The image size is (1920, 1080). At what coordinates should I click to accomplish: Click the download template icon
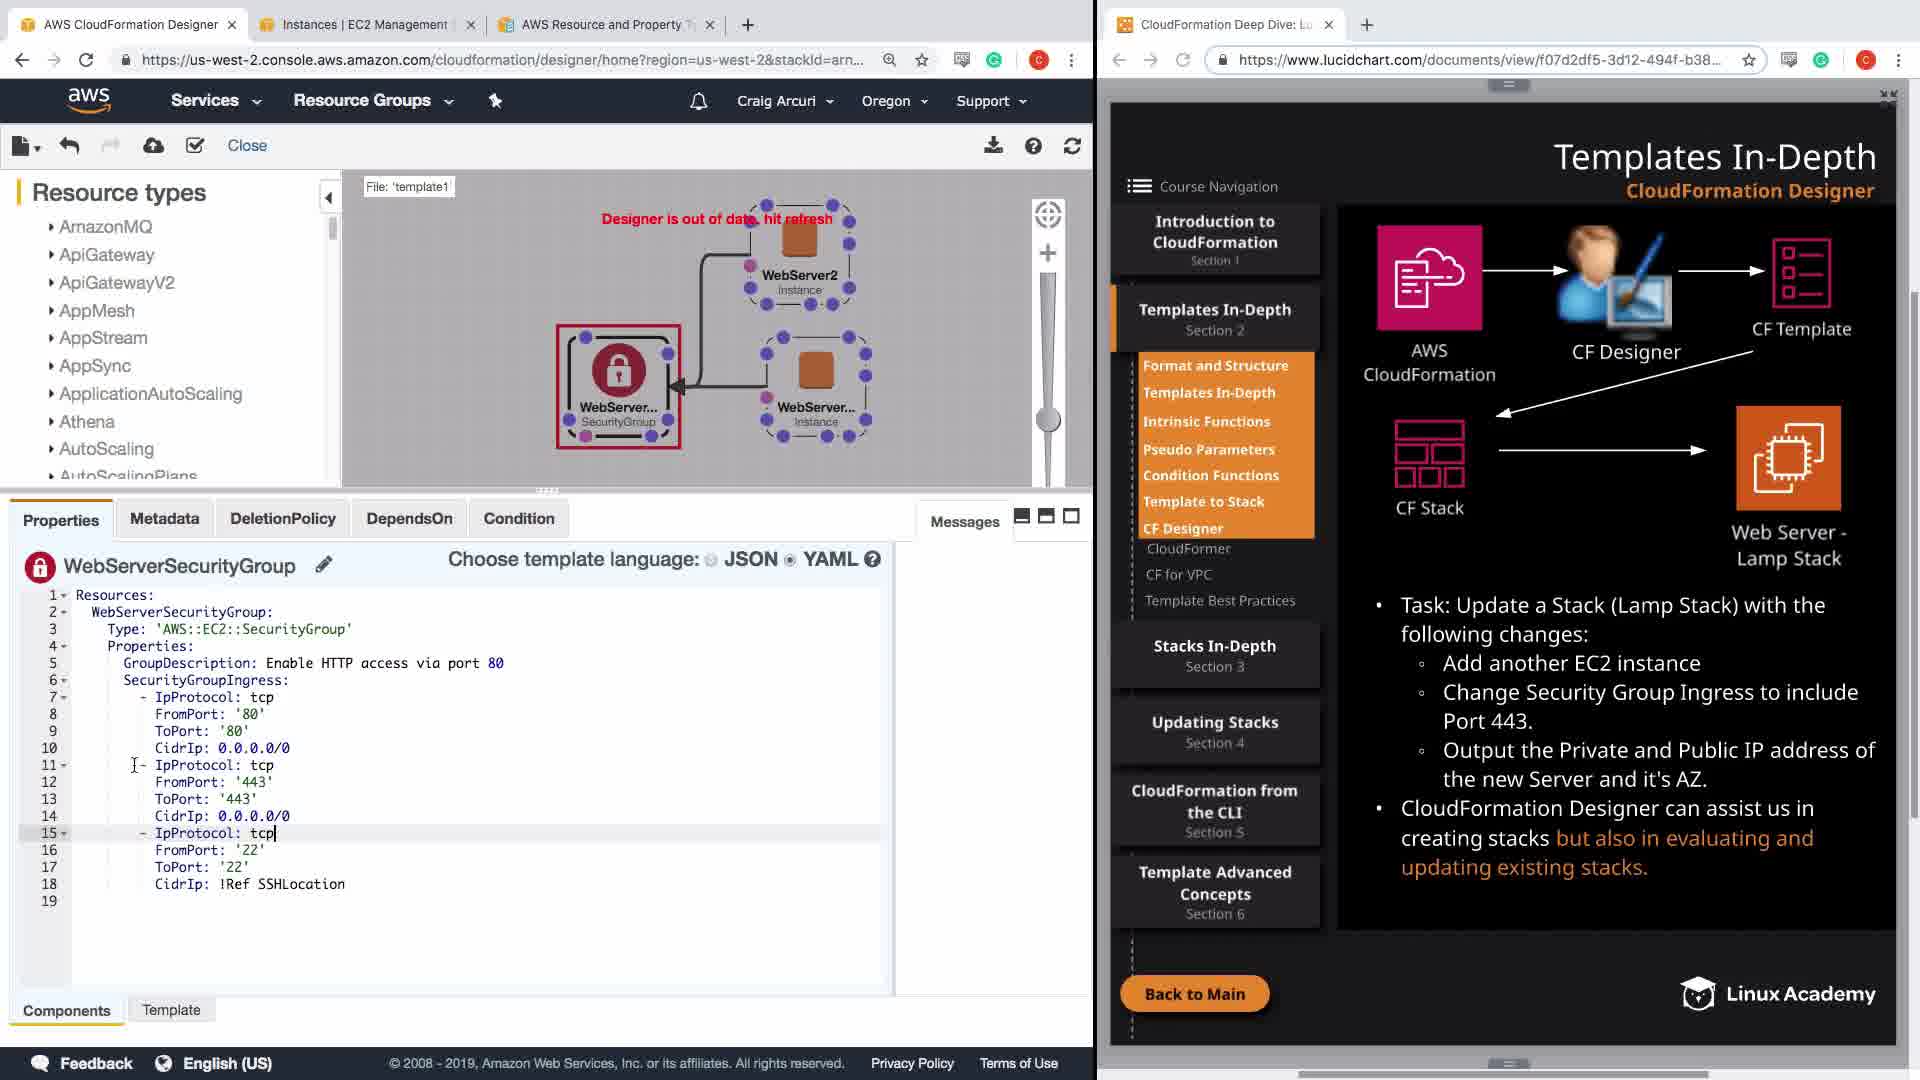click(993, 146)
